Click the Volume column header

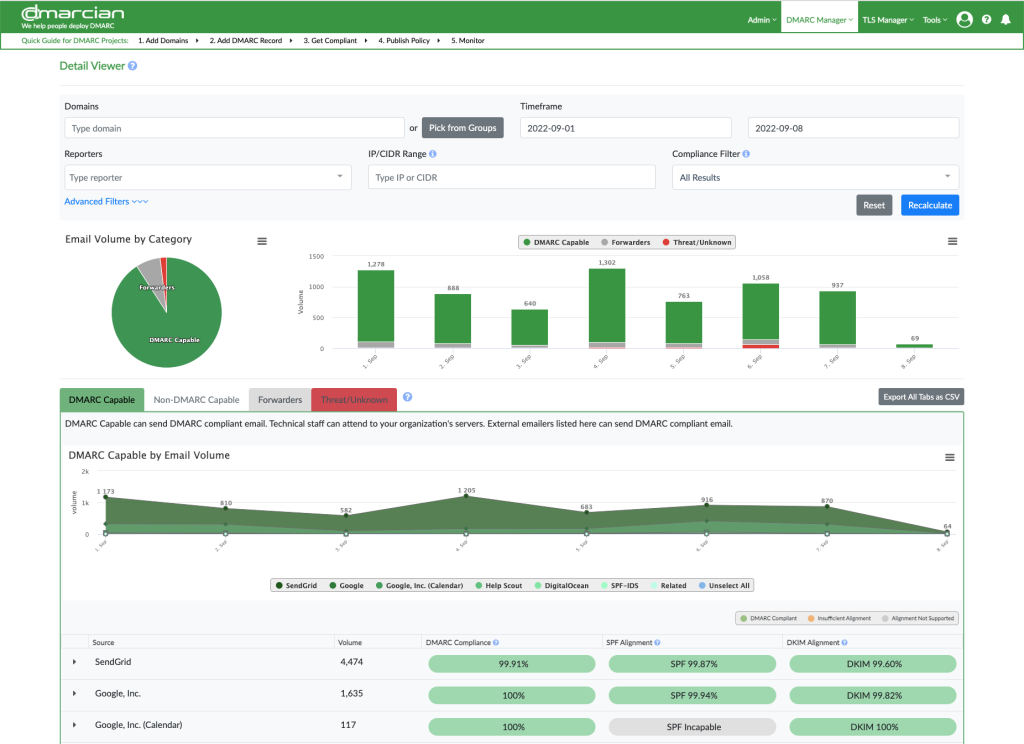349,643
